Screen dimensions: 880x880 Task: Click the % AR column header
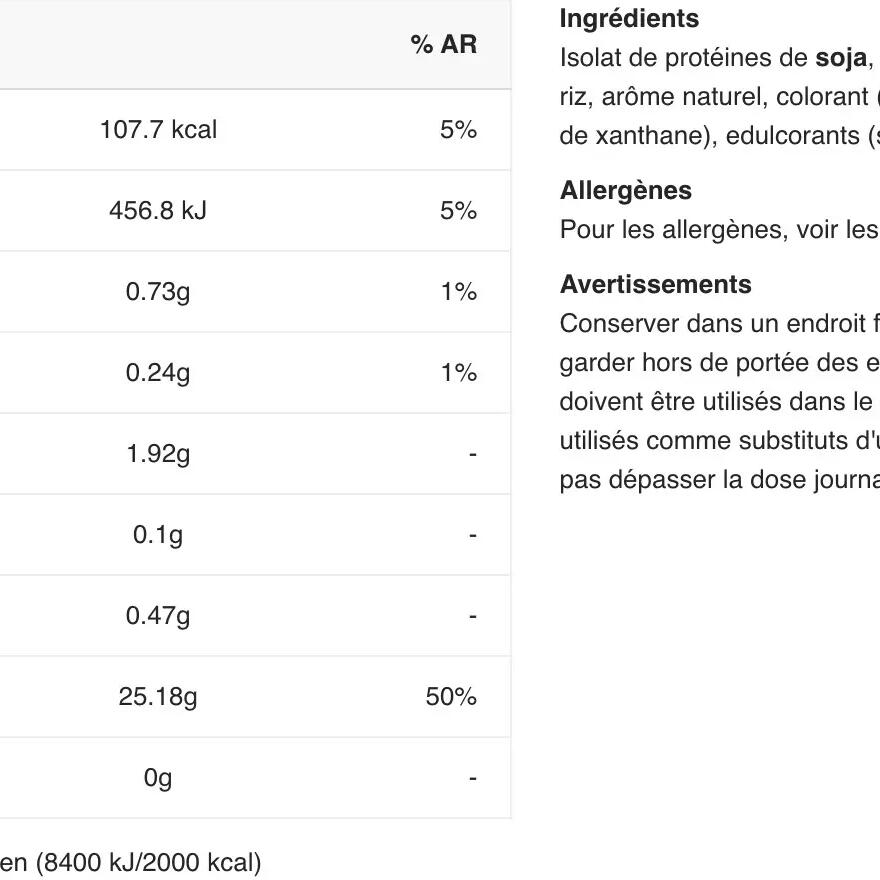tap(443, 44)
